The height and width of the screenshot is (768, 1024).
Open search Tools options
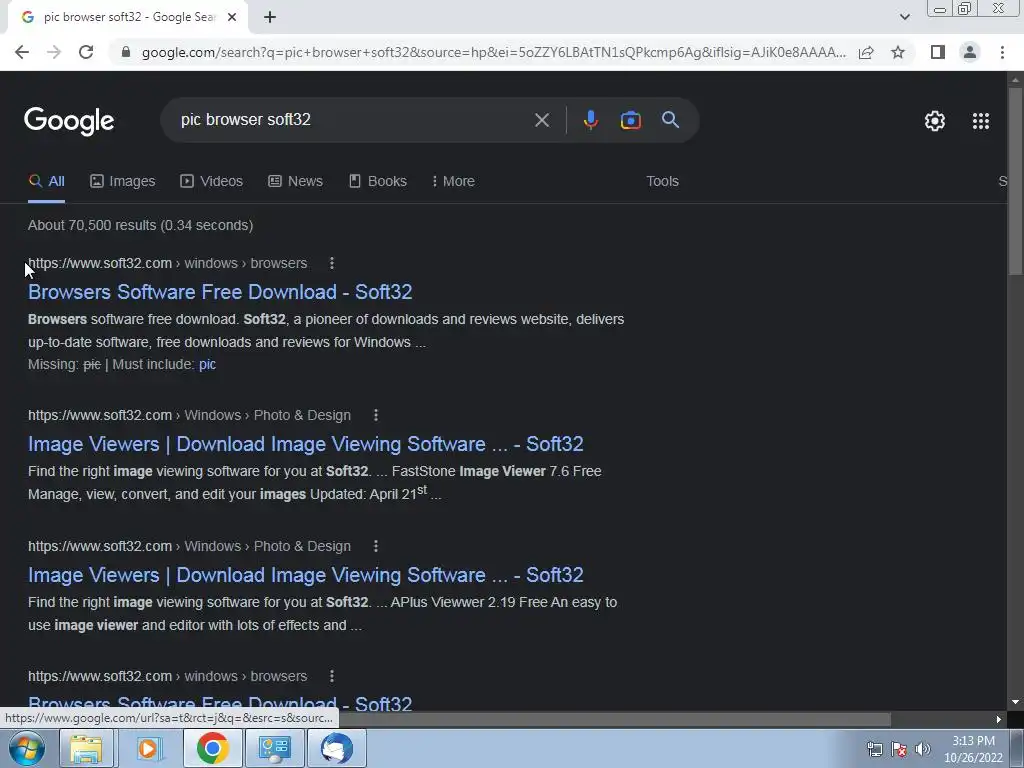[x=662, y=182]
